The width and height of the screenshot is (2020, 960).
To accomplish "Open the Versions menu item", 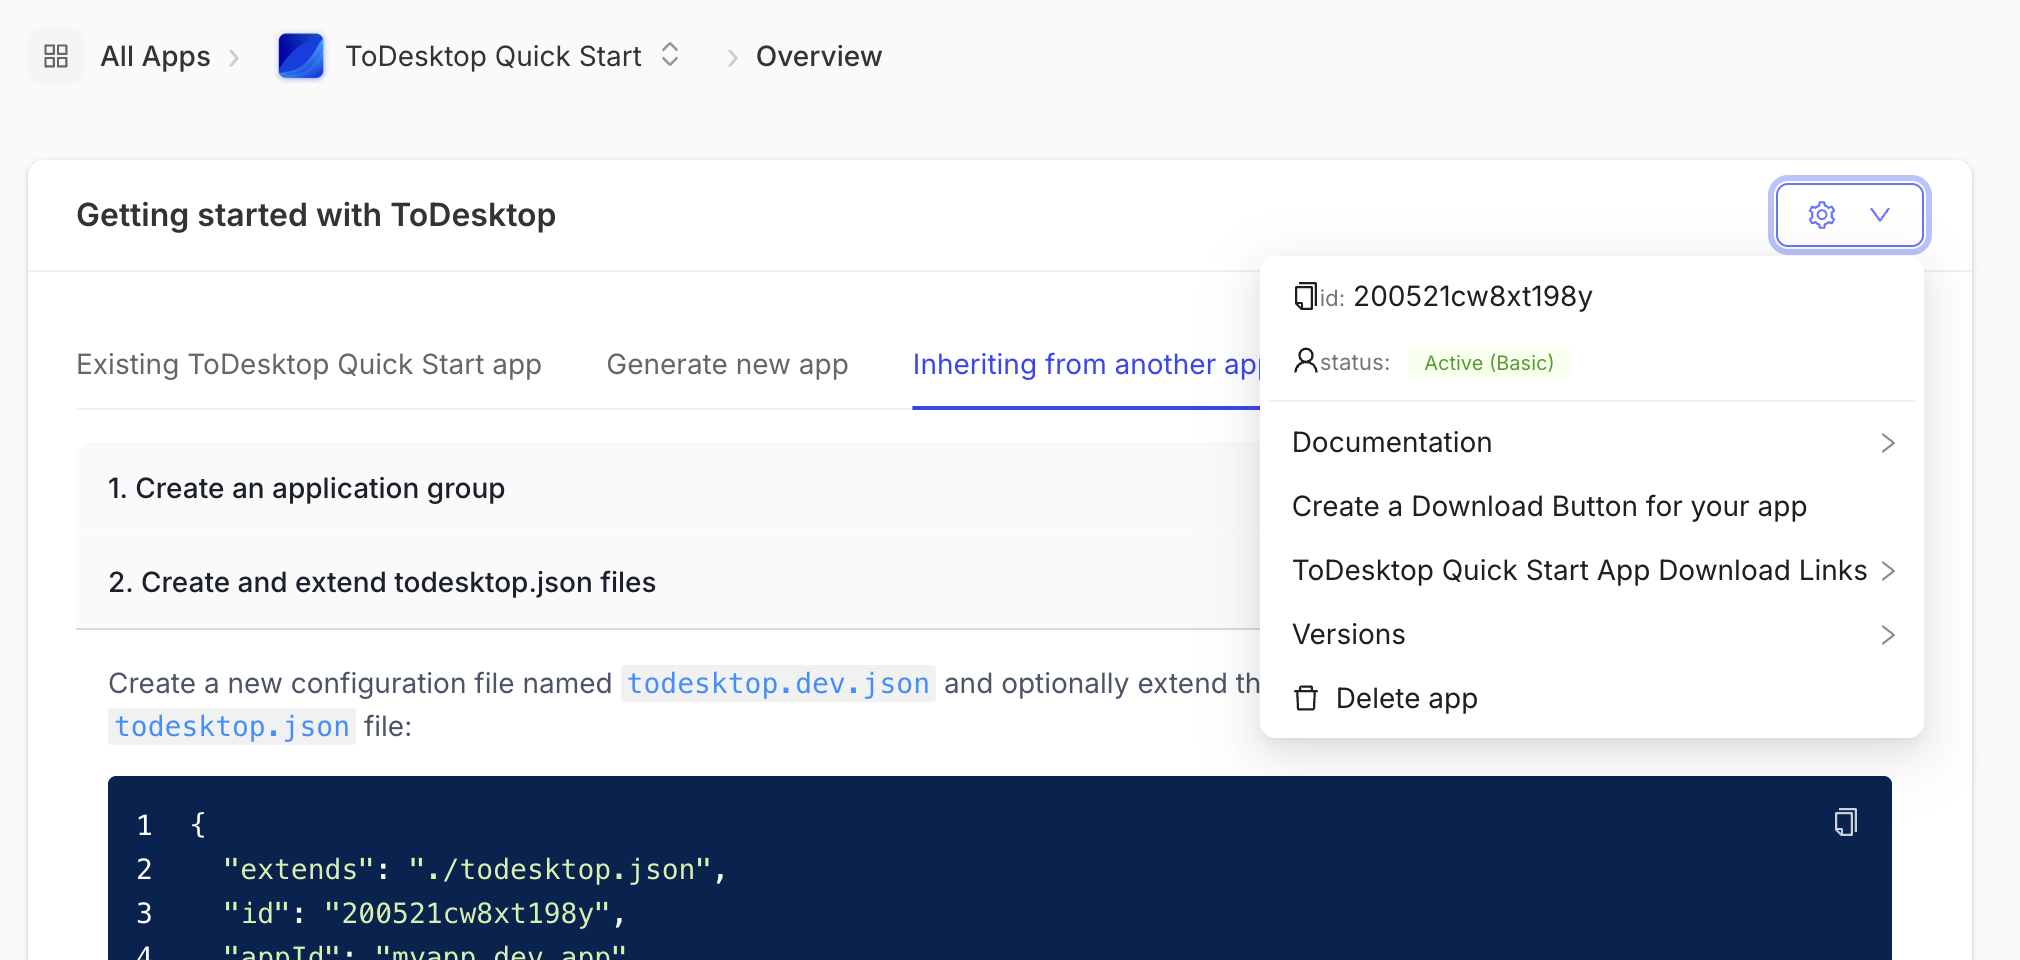I will click(1592, 634).
